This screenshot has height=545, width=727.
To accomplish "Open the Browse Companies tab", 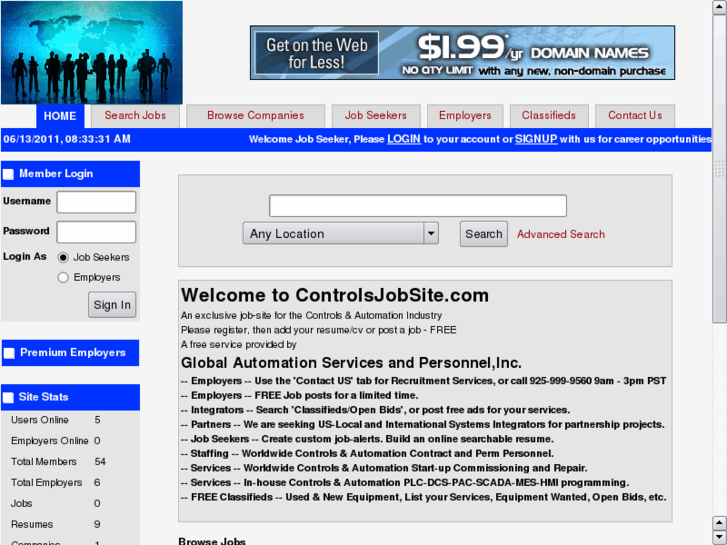I will pyautogui.click(x=255, y=116).
